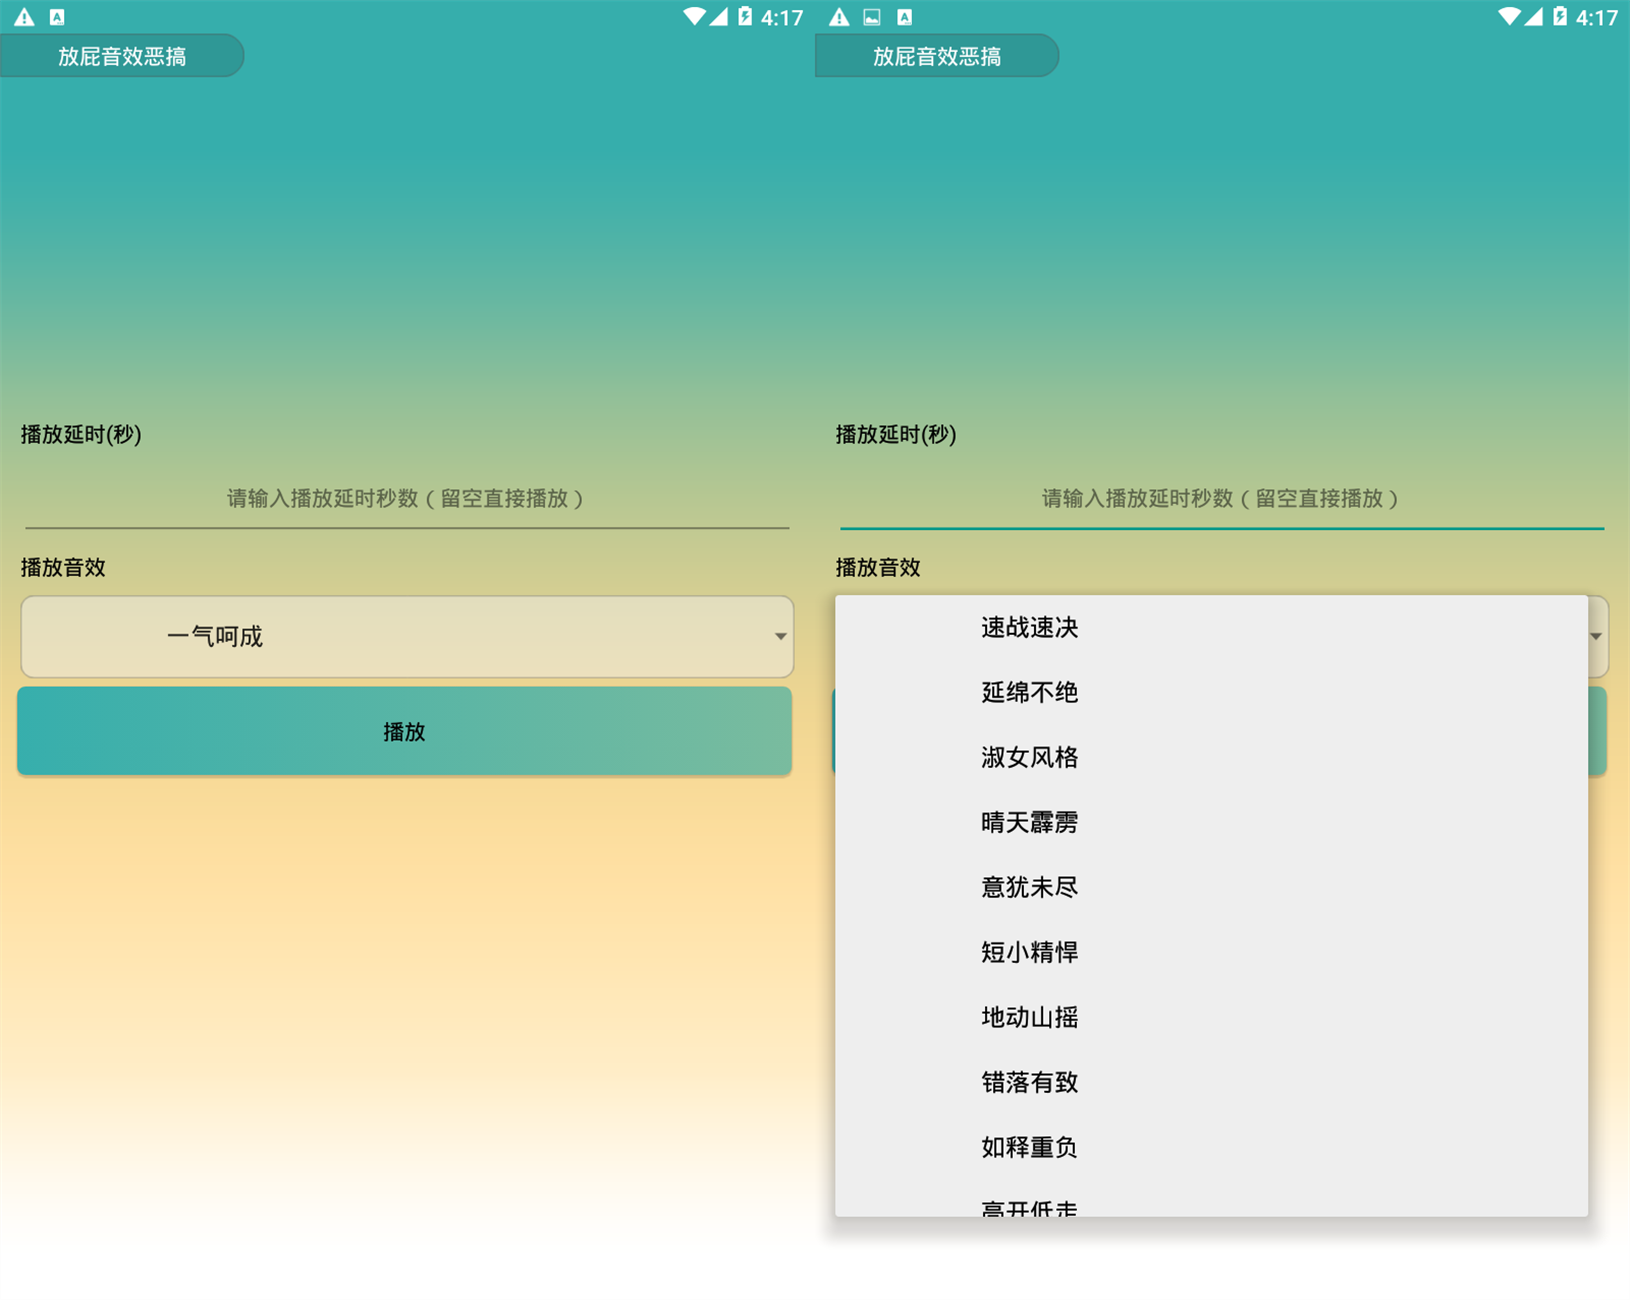
Task: Tap the Wi-Fi icon in the status bar
Action: (x=693, y=16)
